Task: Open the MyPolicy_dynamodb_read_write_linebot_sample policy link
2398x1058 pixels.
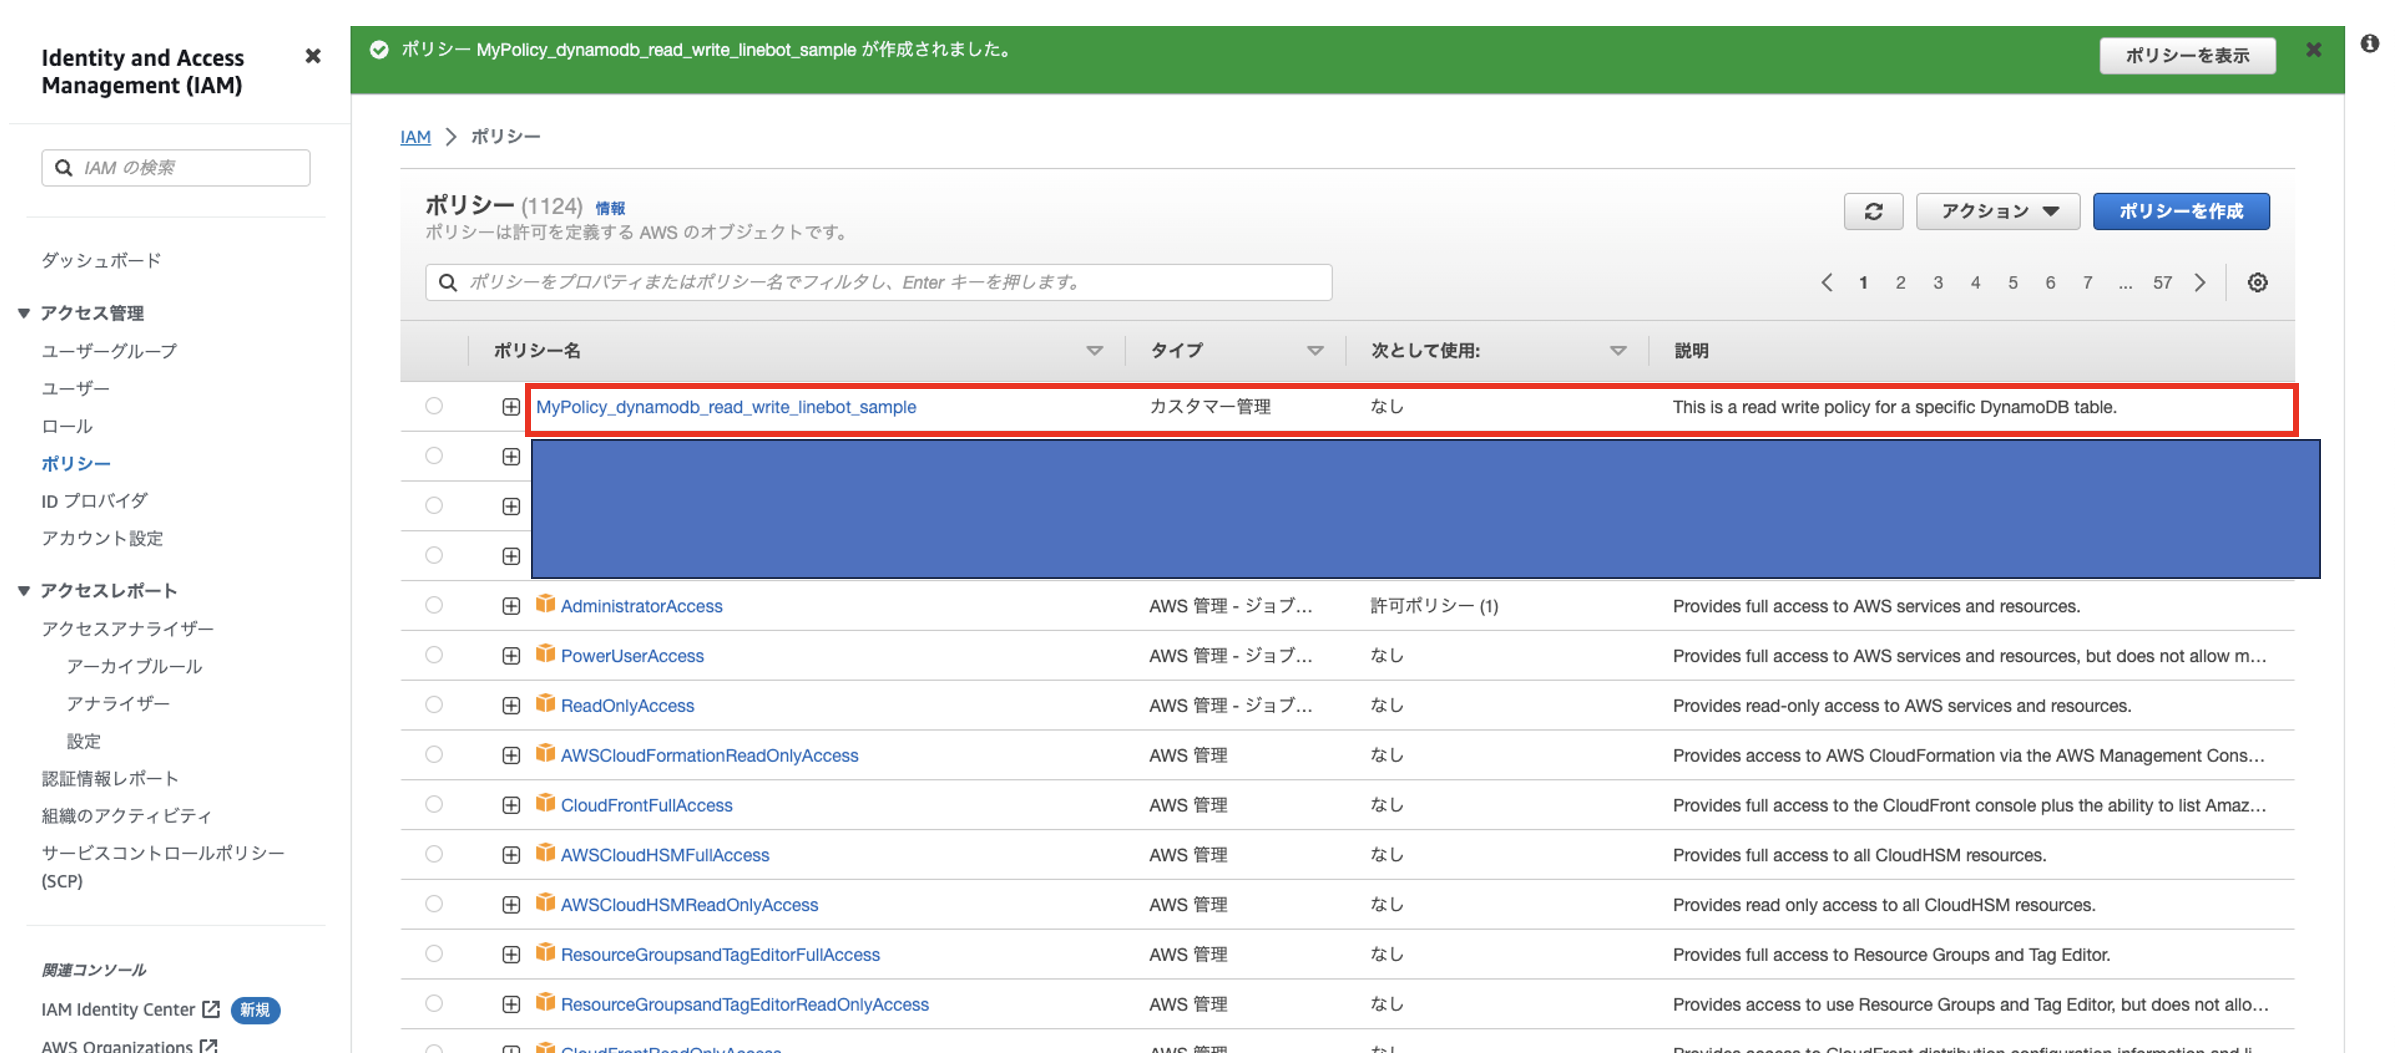Action: coord(726,407)
